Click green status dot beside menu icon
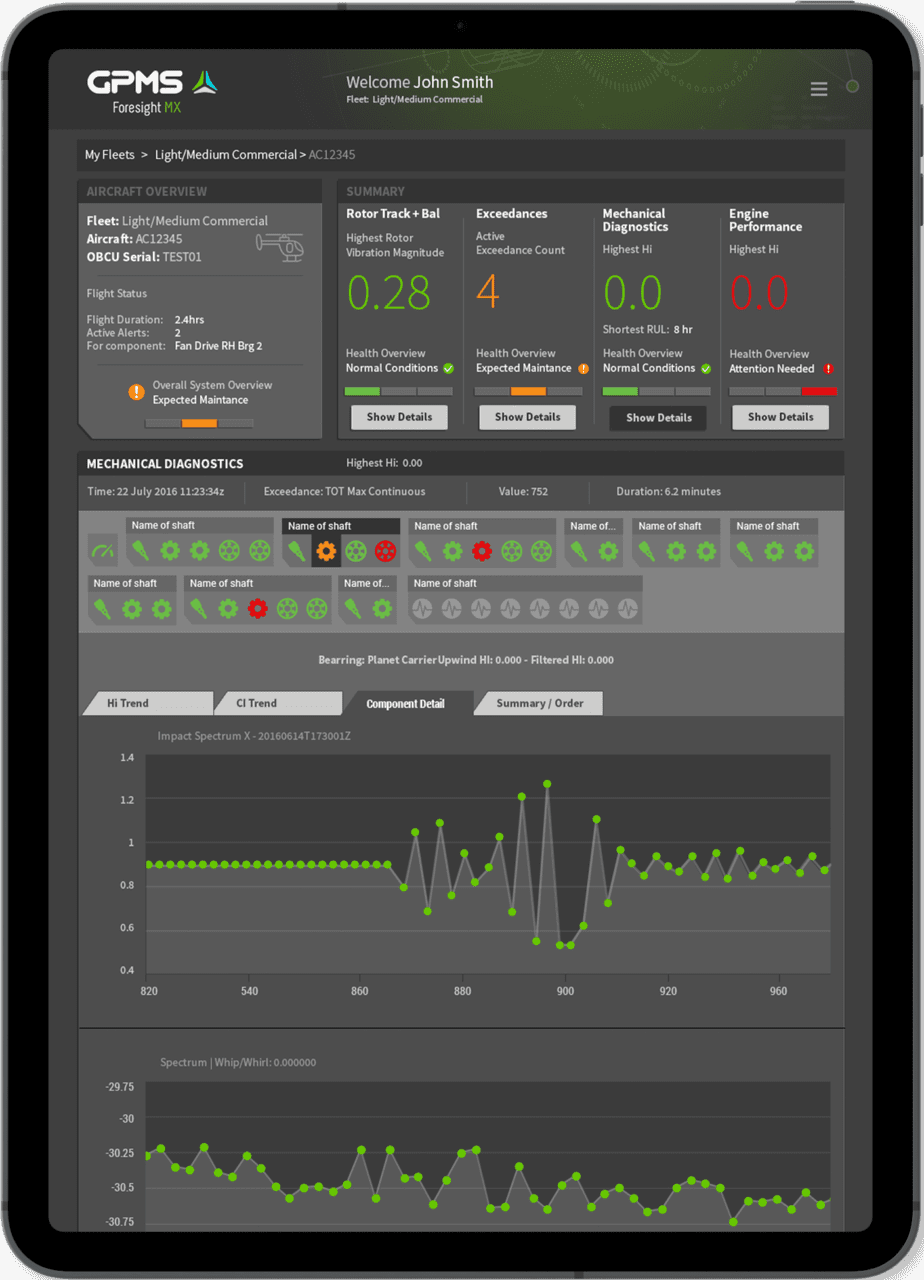Screen dimensions: 924x1280 click(852, 87)
